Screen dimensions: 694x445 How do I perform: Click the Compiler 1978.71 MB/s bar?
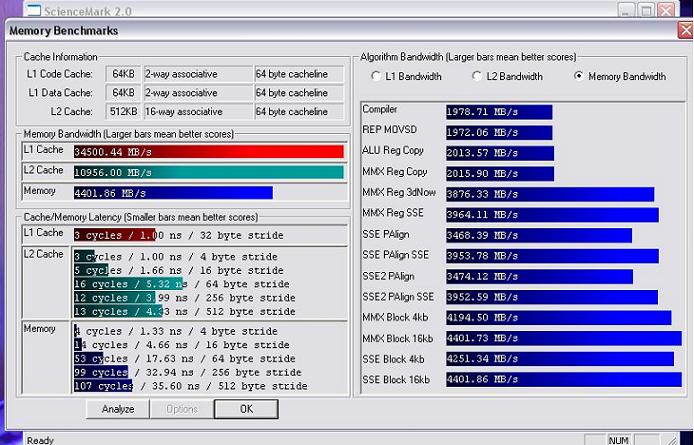(499, 112)
